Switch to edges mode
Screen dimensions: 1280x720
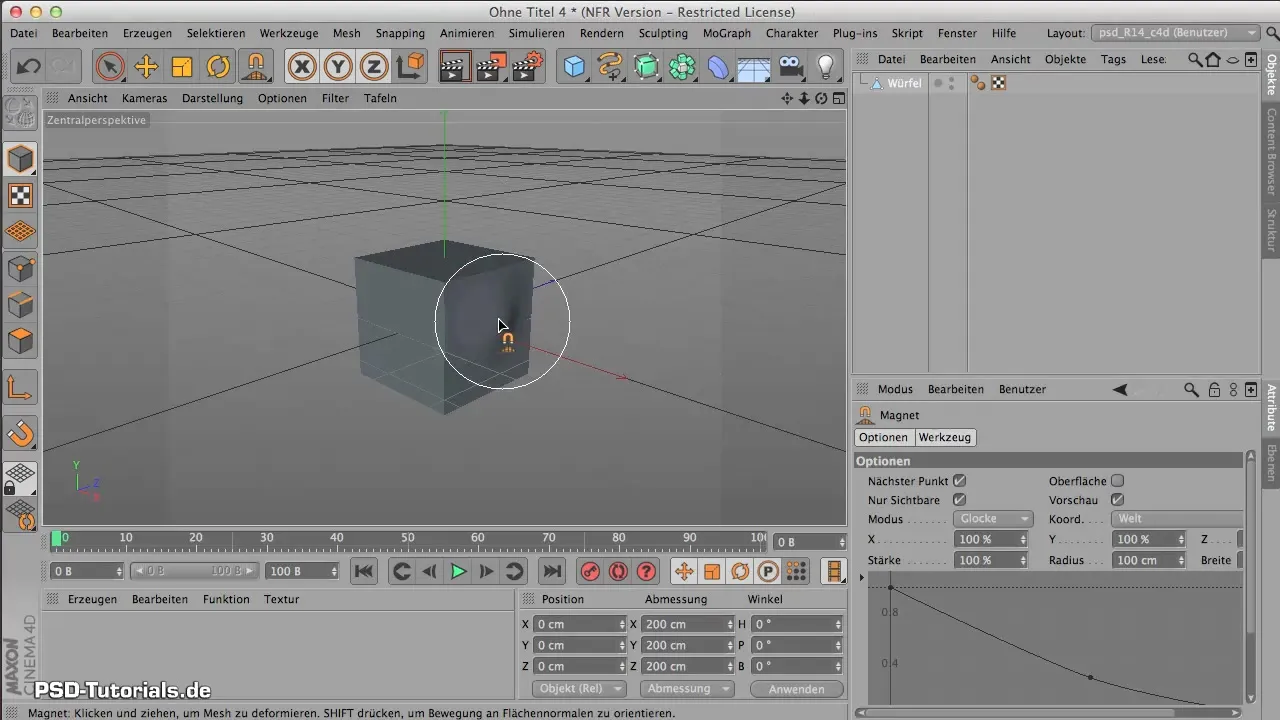click(x=21, y=305)
